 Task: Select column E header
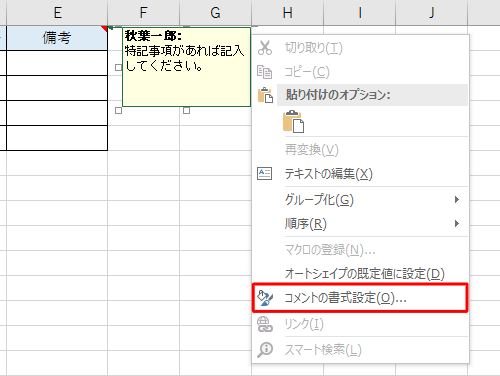(x=57, y=13)
